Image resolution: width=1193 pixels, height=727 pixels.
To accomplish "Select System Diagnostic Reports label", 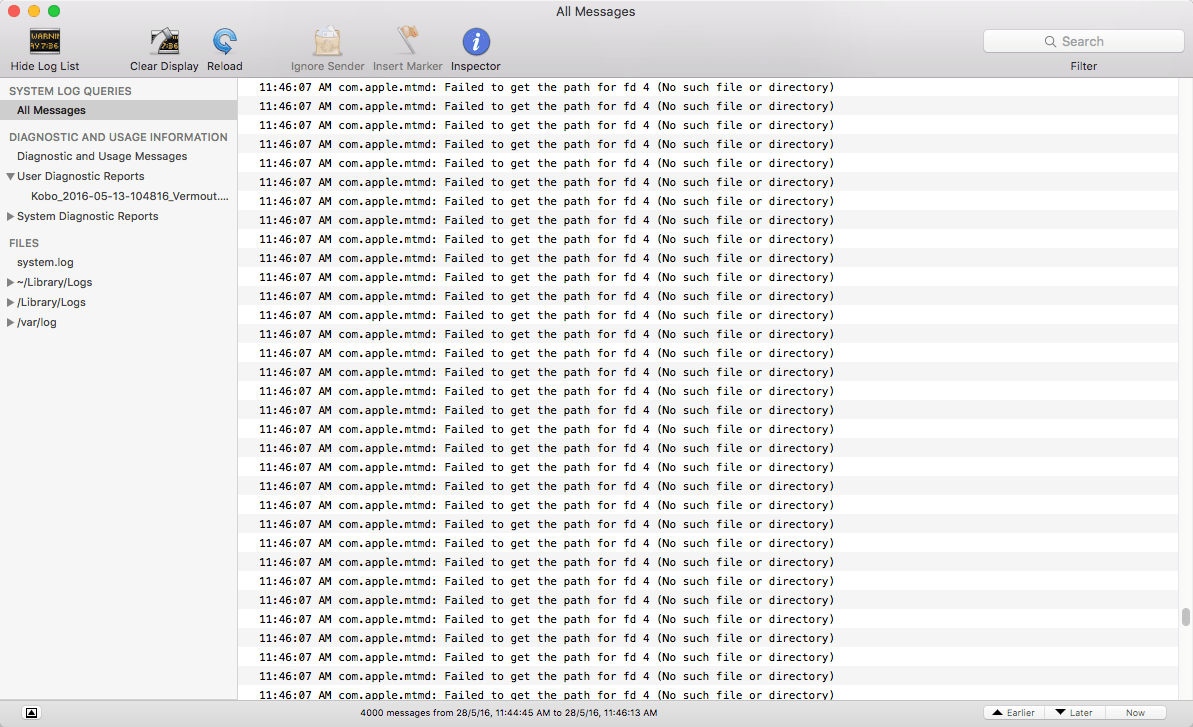I will pyautogui.click(x=87, y=217).
